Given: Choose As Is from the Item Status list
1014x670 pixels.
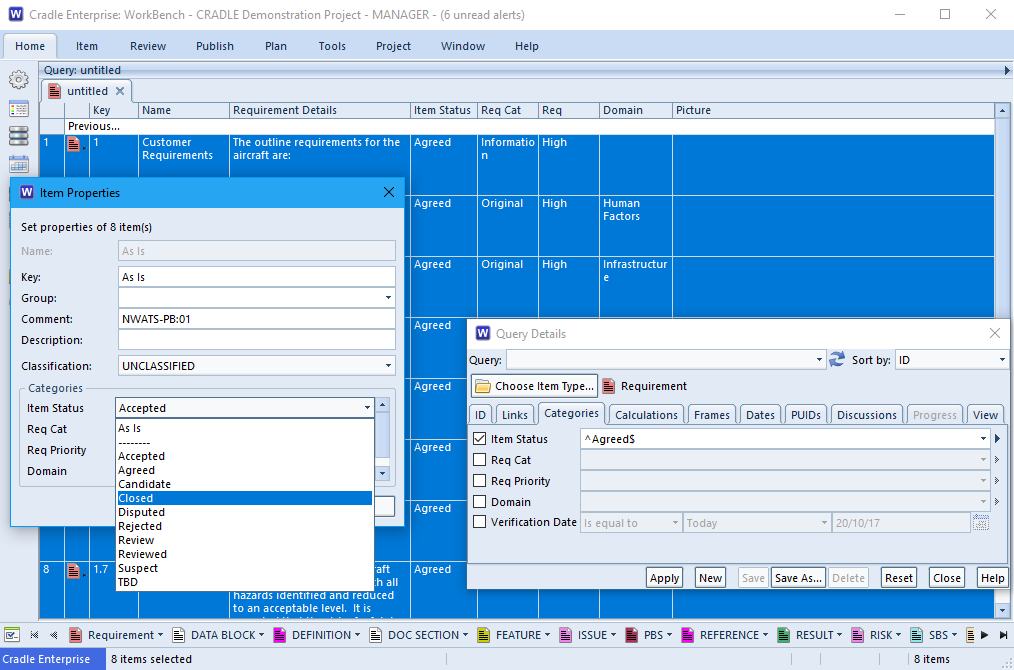Looking at the screenshot, I should point(244,428).
